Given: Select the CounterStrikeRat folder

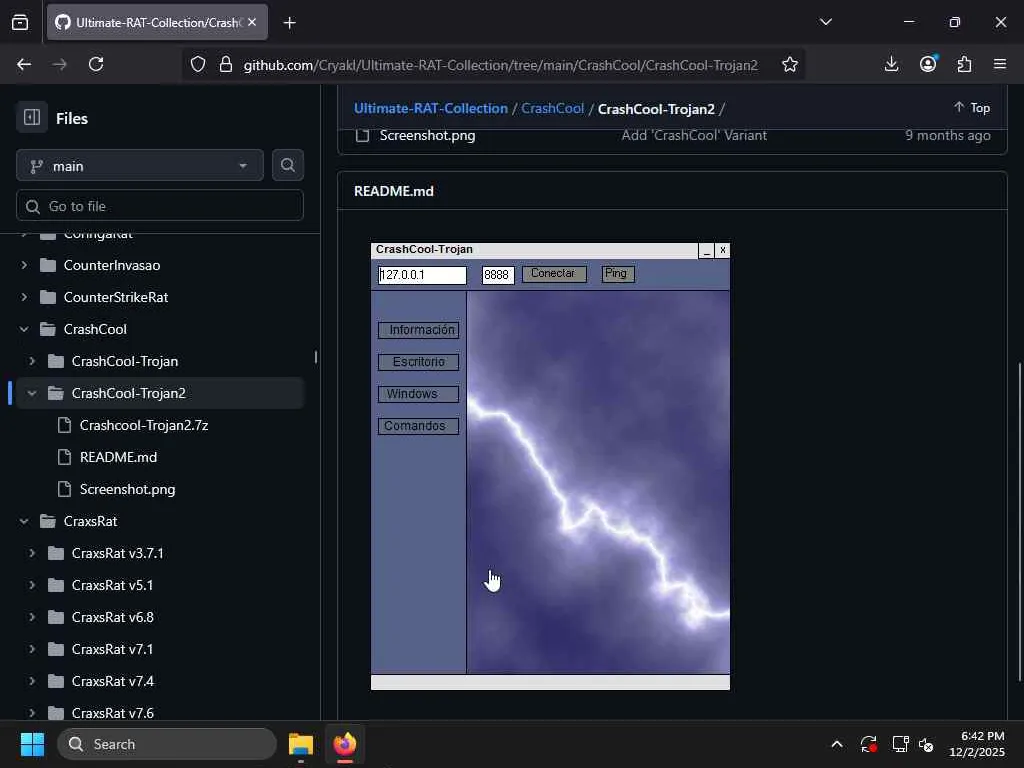Looking at the screenshot, I should pos(116,297).
